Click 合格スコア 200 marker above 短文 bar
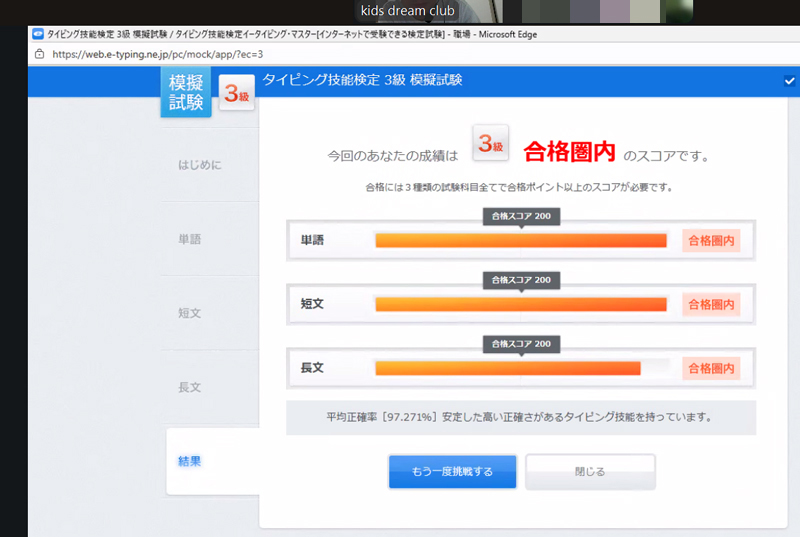800x537 pixels. click(521, 280)
